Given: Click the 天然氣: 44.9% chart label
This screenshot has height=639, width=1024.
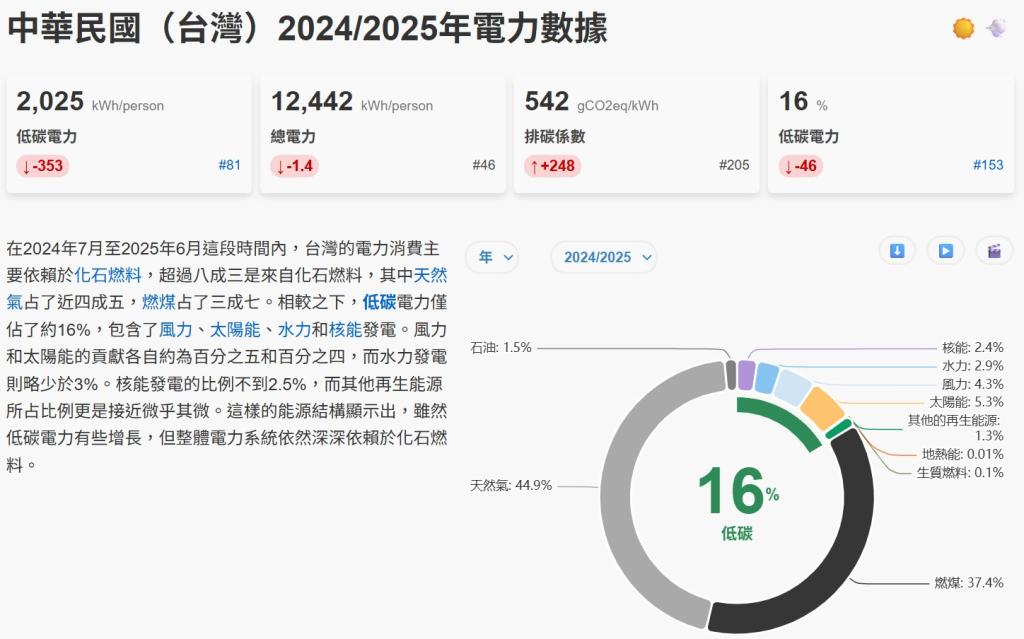Looking at the screenshot, I should [x=511, y=486].
